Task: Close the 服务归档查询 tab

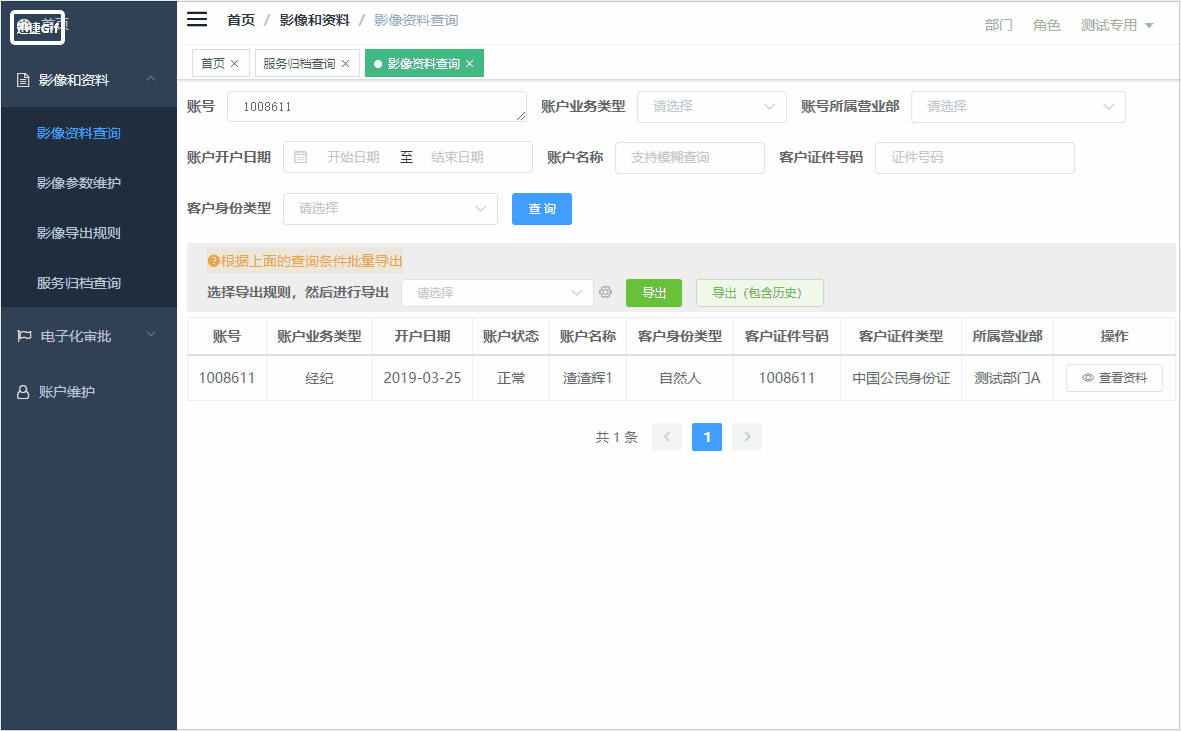Action: click(345, 63)
